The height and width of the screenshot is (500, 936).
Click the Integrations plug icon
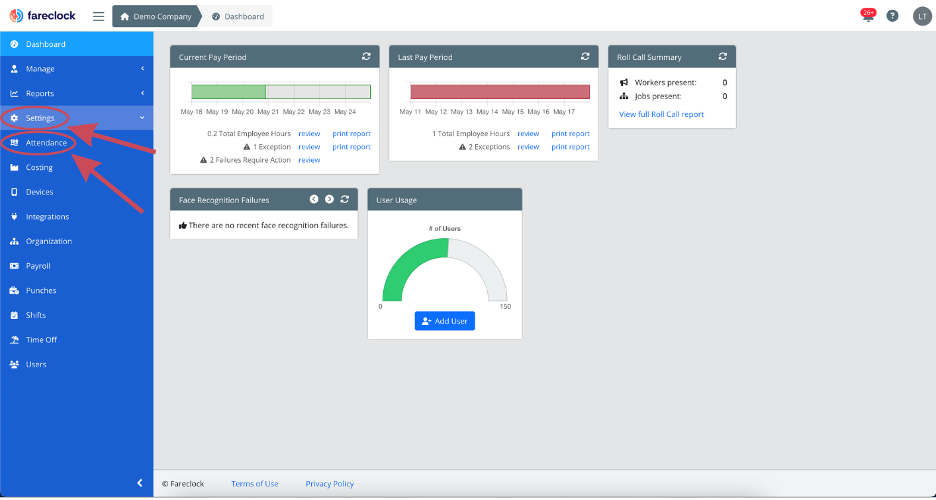[14, 217]
